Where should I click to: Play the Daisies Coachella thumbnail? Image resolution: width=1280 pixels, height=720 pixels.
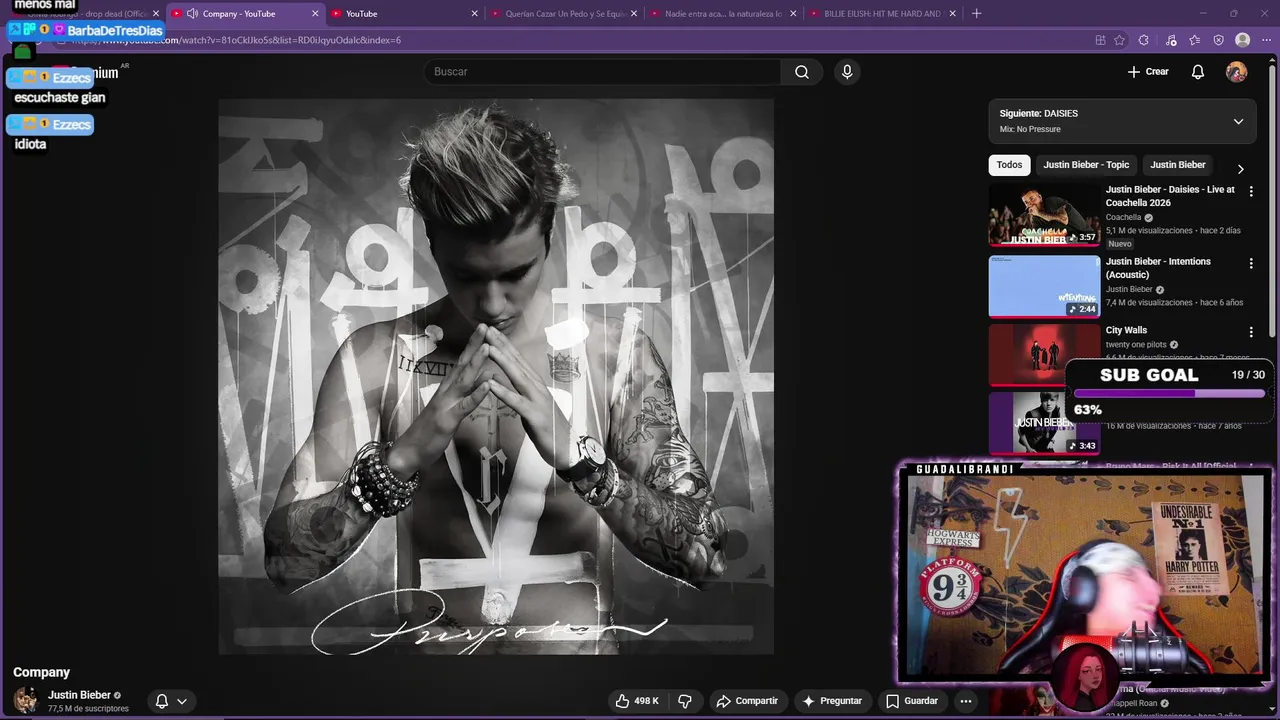(1044, 215)
